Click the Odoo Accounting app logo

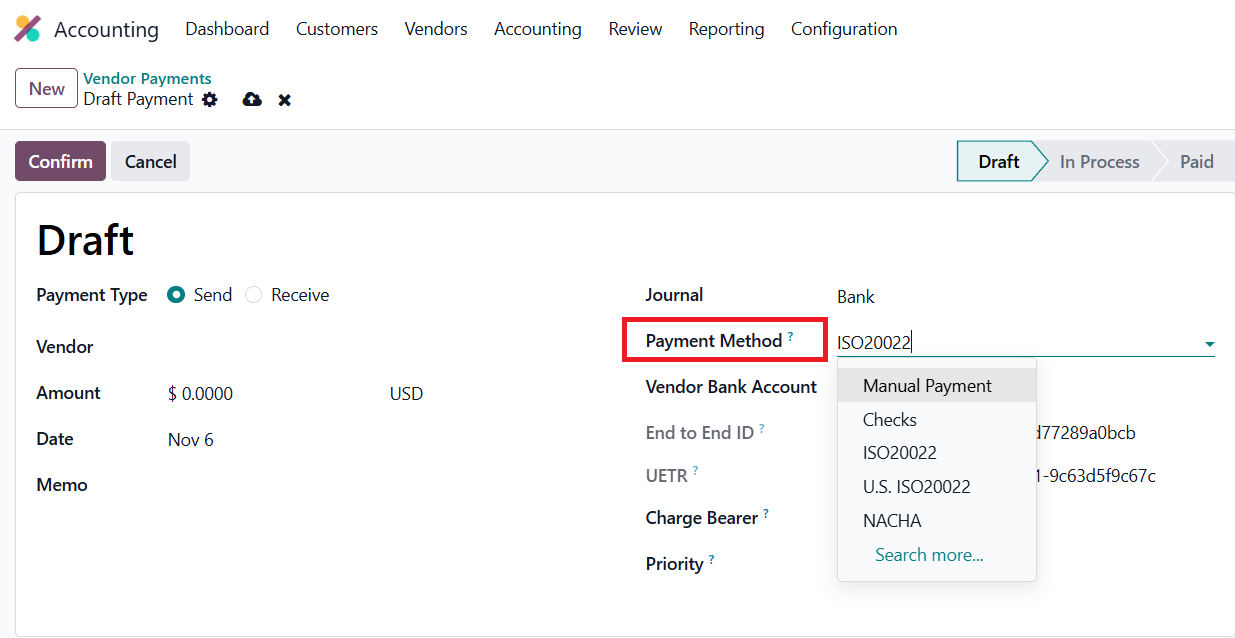[27, 29]
